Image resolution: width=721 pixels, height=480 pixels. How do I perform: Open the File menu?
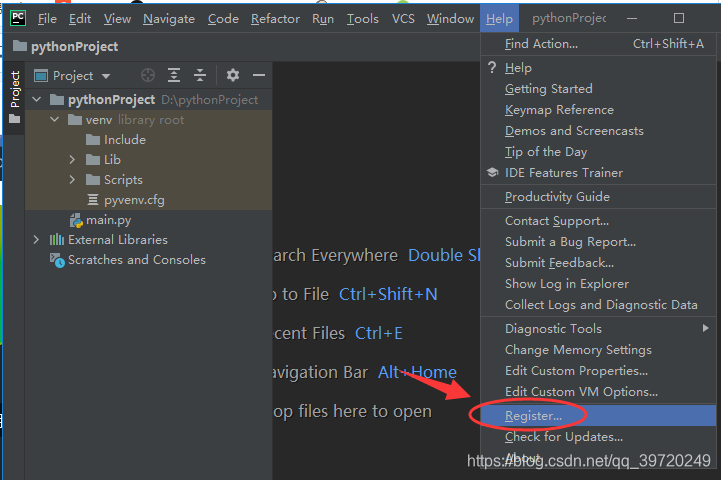pyautogui.click(x=47, y=19)
